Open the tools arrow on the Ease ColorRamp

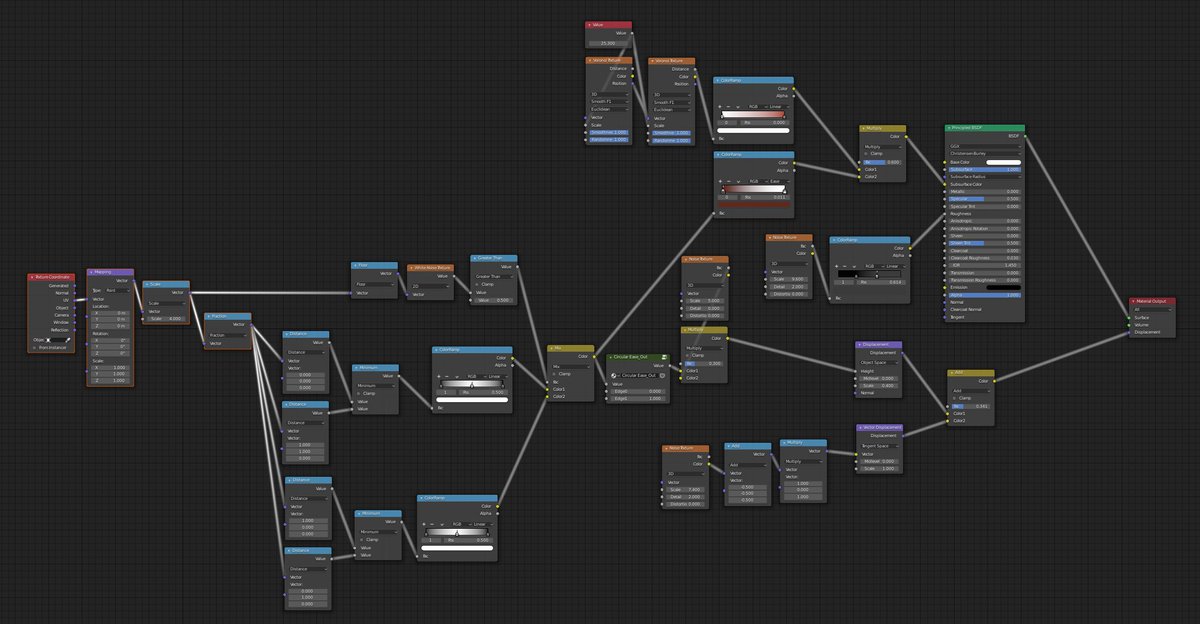coord(737,181)
